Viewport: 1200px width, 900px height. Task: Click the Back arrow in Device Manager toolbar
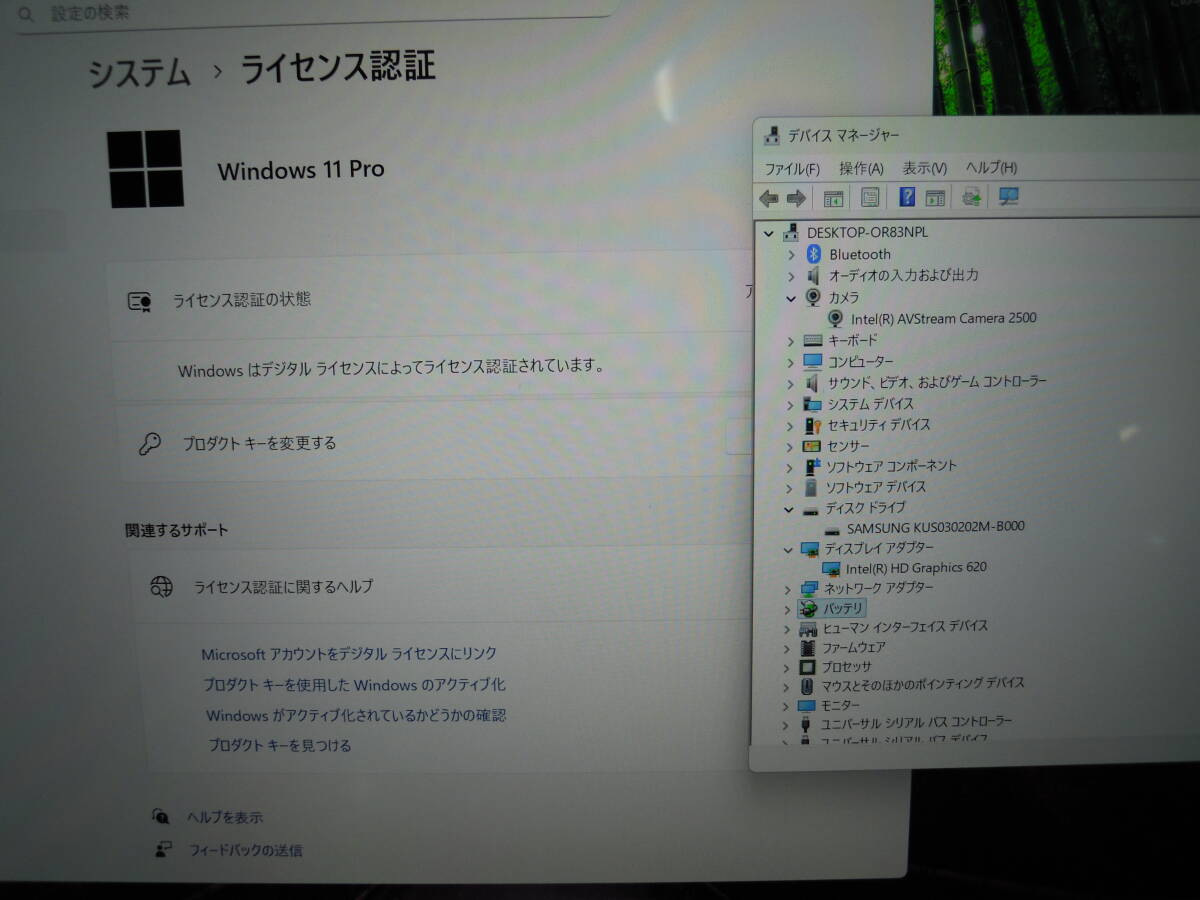(x=769, y=198)
